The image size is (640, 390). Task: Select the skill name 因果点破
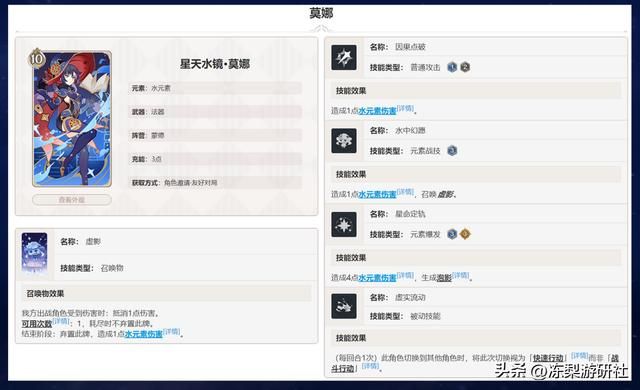click(x=410, y=47)
